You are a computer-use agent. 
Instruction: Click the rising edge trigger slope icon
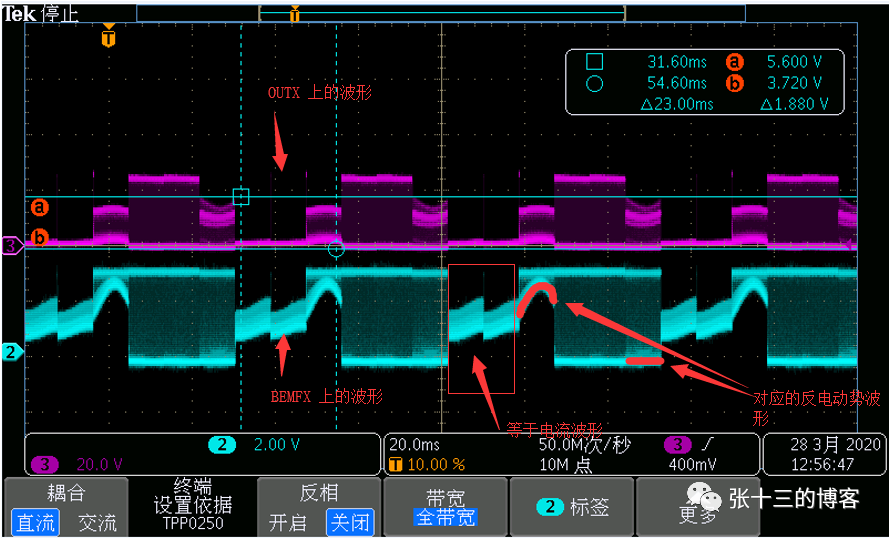[709, 444]
